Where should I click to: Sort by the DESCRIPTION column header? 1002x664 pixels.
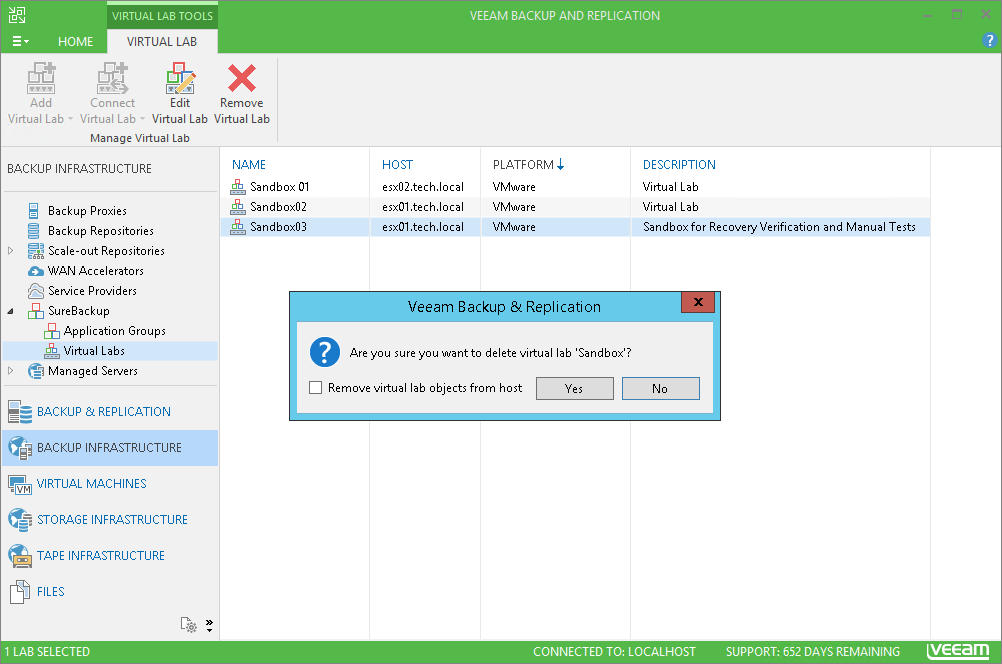[x=679, y=165]
